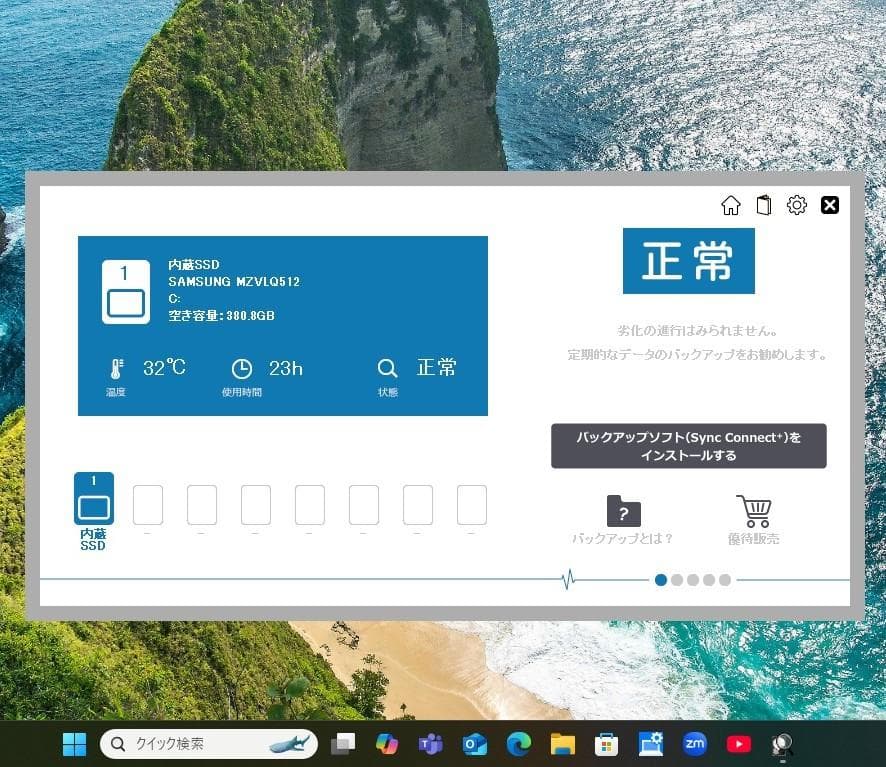Click the blue 正常 status banner

pos(688,261)
